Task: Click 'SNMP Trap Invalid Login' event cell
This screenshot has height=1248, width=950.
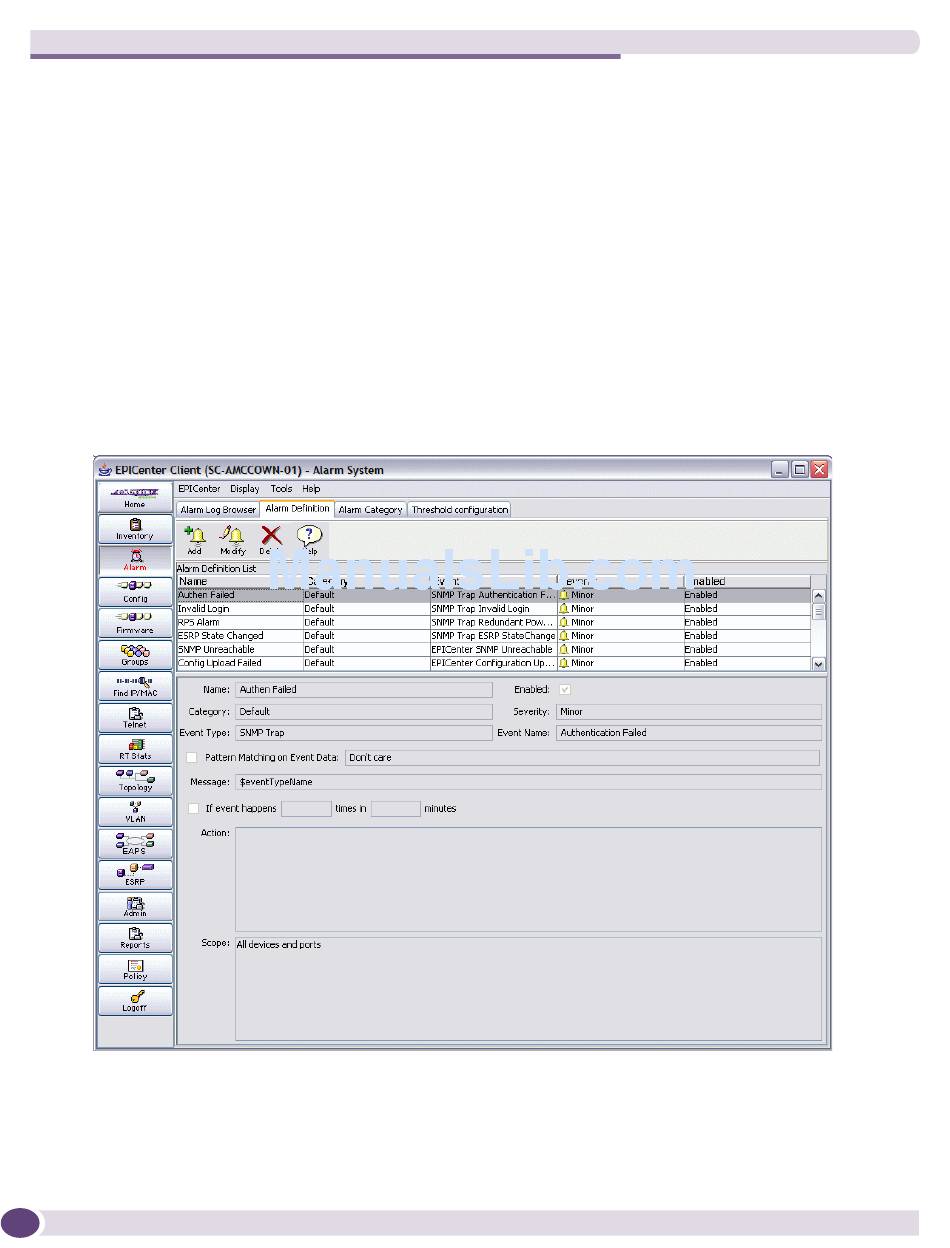Action: click(x=494, y=609)
